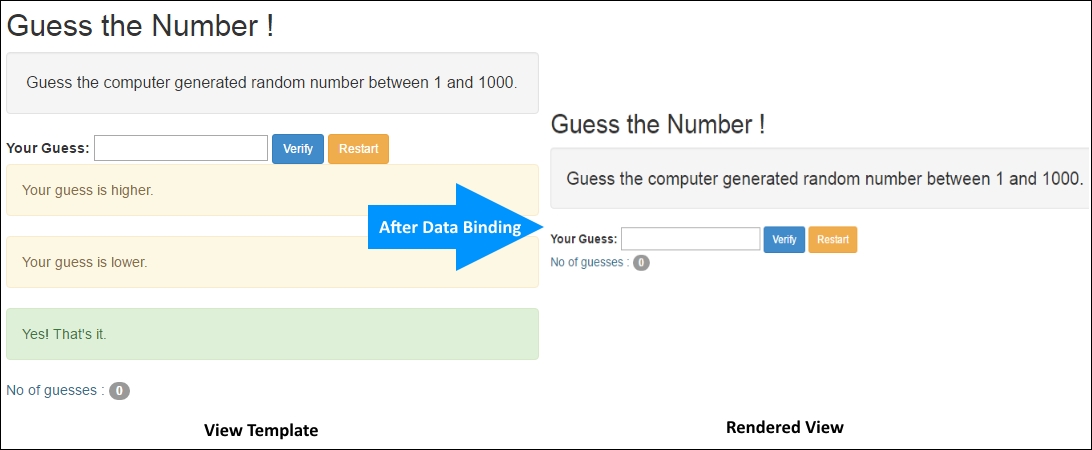Click Verify button in View Template
This screenshot has height=450, width=1092.
[x=298, y=148]
